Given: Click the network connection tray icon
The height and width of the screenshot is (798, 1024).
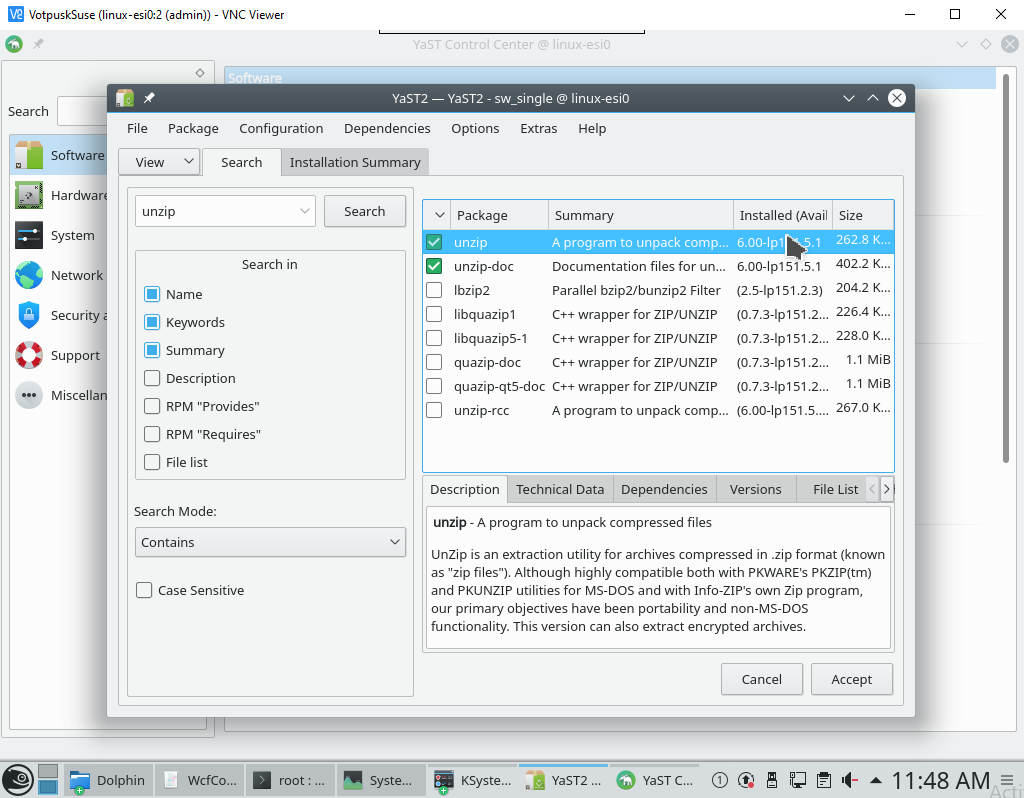Looking at the screenshot, I should click(797, 780).
